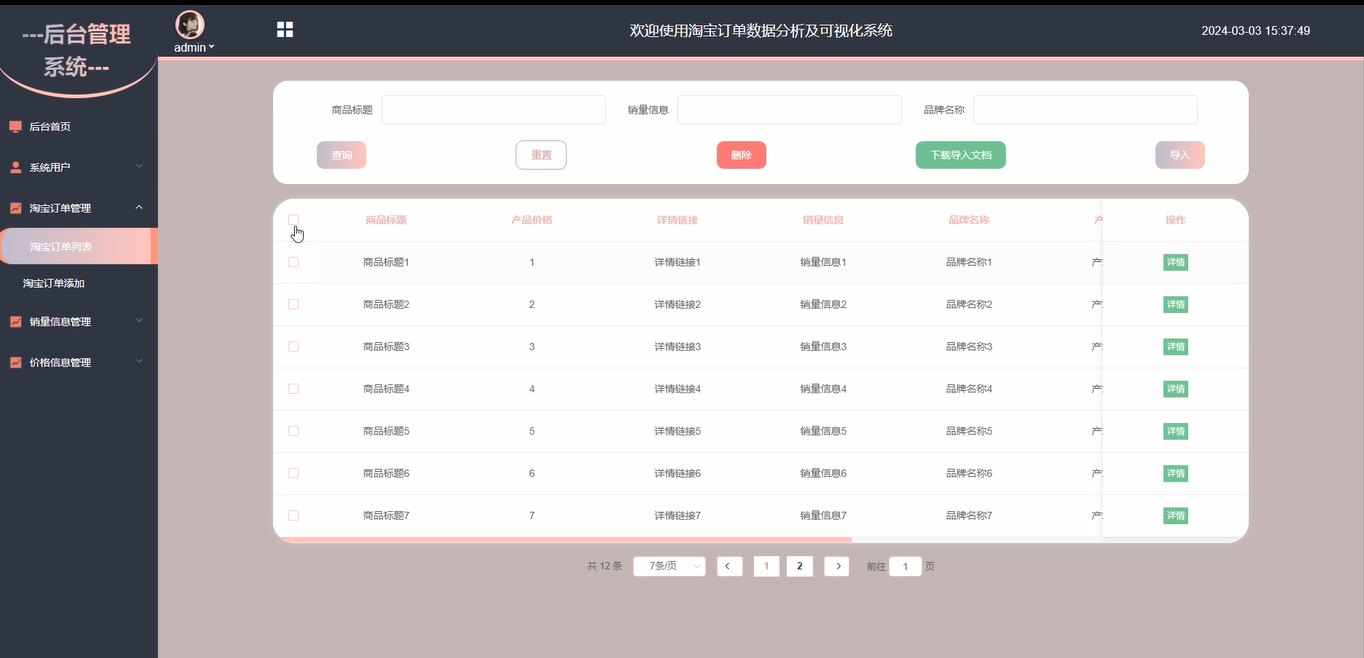Open 系统用户 menu label
1364x658 pixels.
coord(50,167)
